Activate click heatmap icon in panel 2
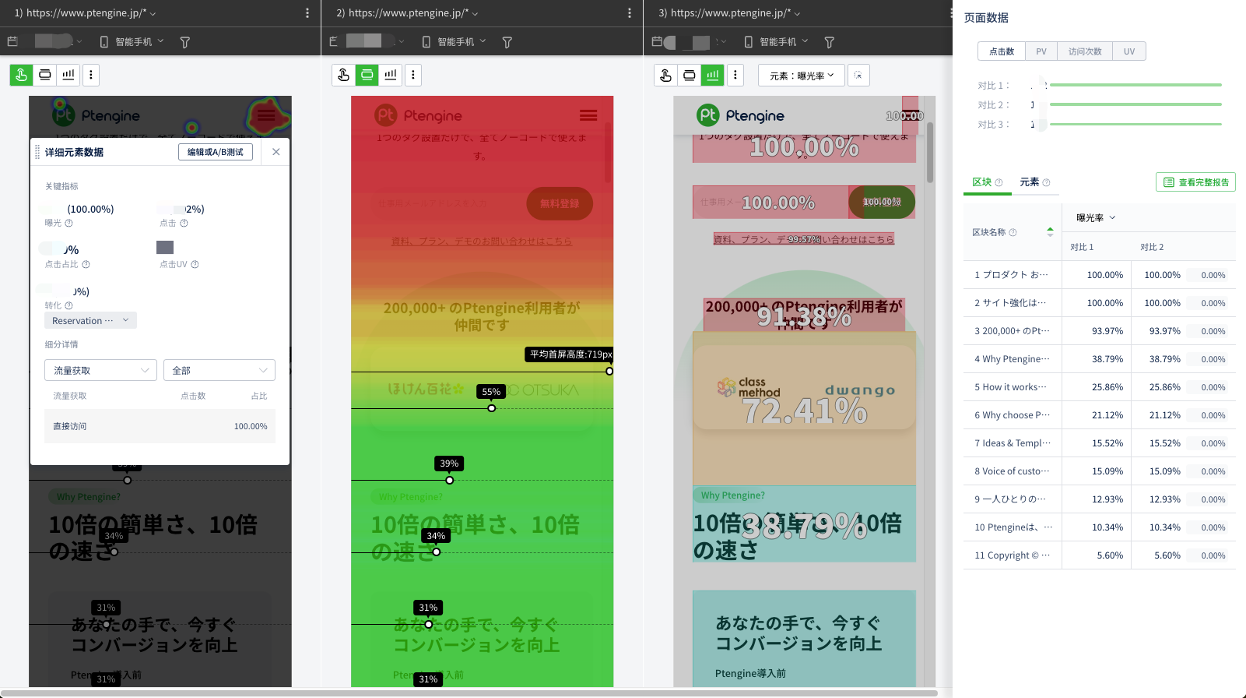Viewport: 1246px width, 698px height. click(343, 75)
